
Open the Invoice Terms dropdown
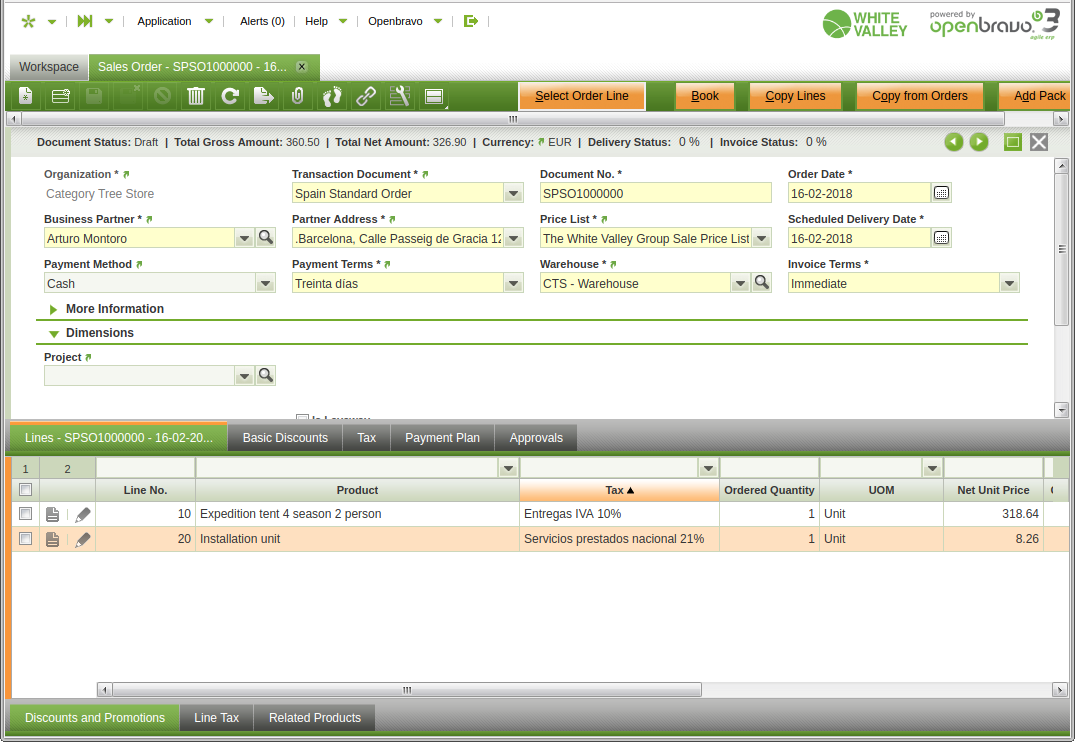pyautogui.click(x=1009, y=284)
